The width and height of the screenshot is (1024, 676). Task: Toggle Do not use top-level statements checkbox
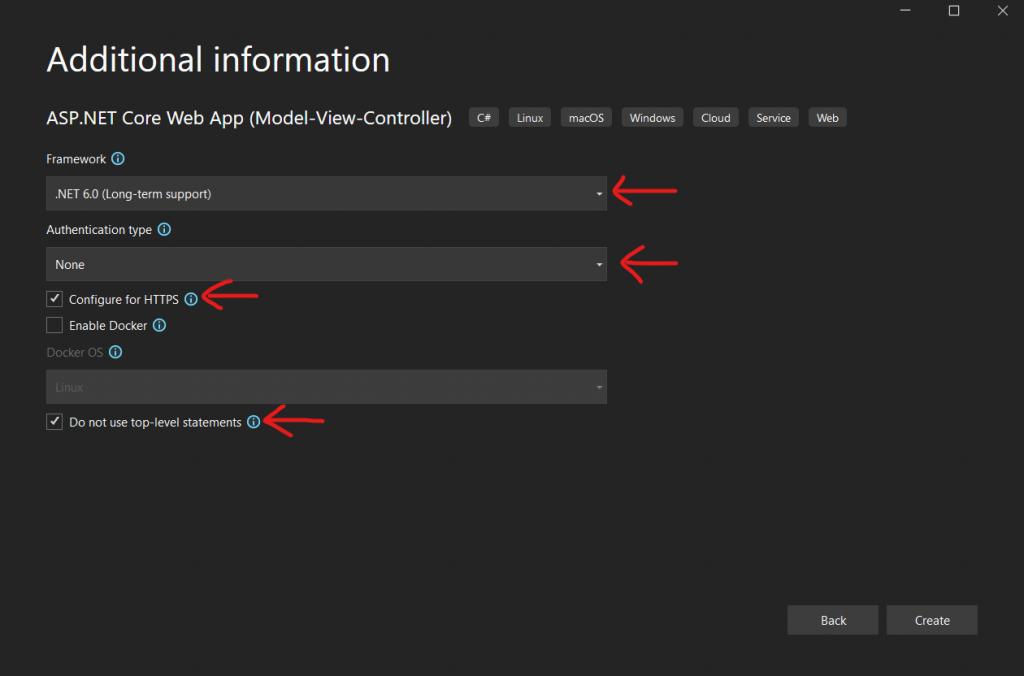pyautogui.click(x=54, y=422)
